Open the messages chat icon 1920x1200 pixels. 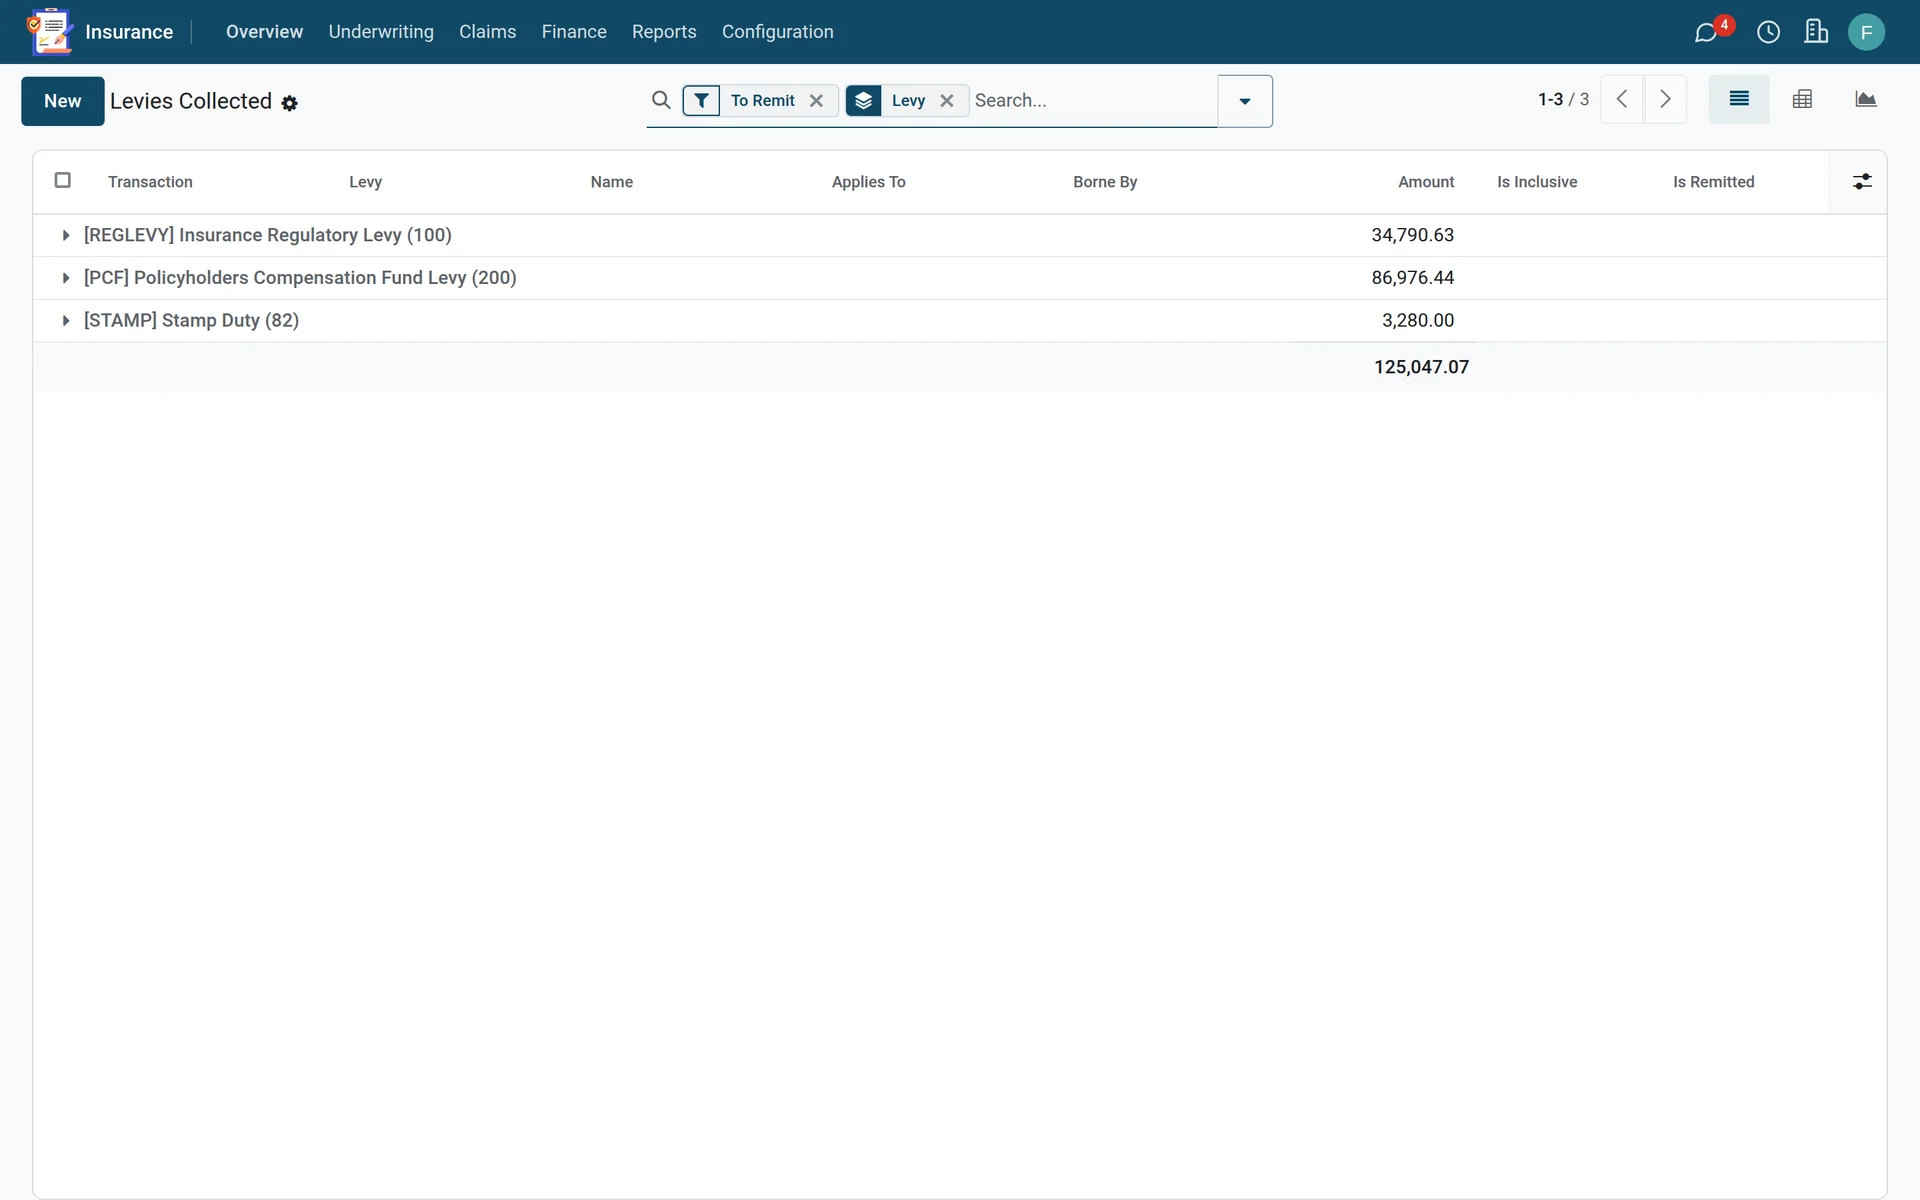pyautogui.click(x=1706, y=32)
